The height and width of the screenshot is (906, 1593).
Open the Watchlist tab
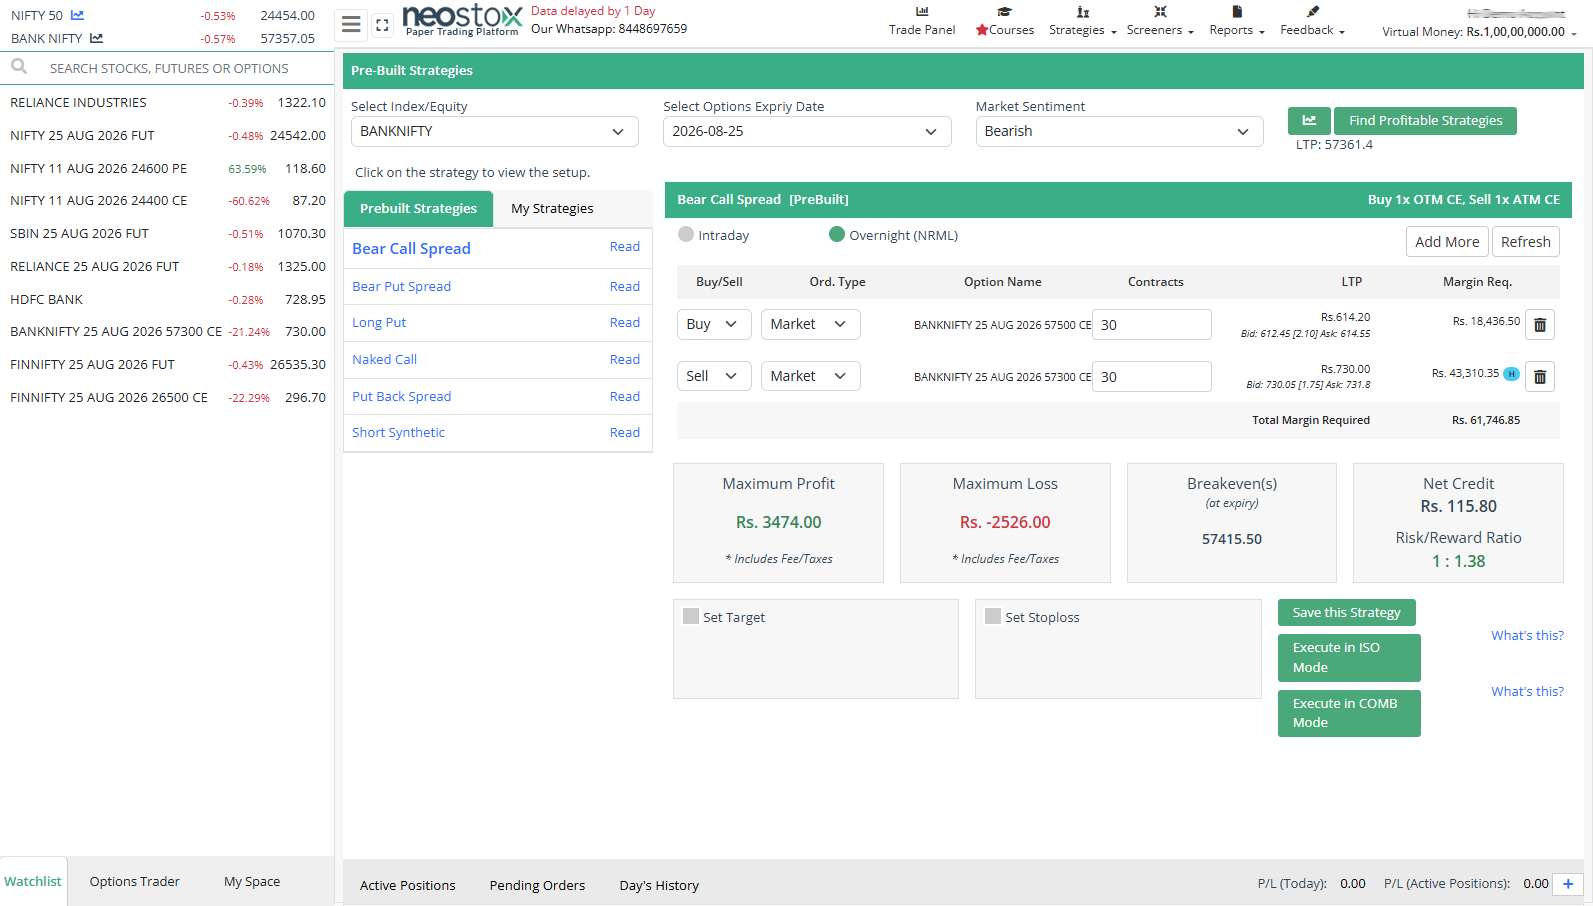click(x=33, y=881)
